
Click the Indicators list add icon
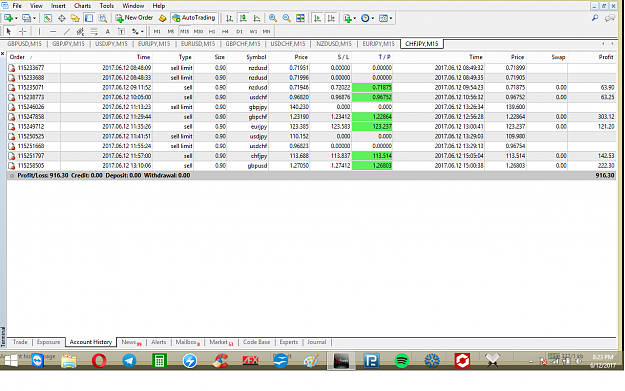(x=348, y=18)
